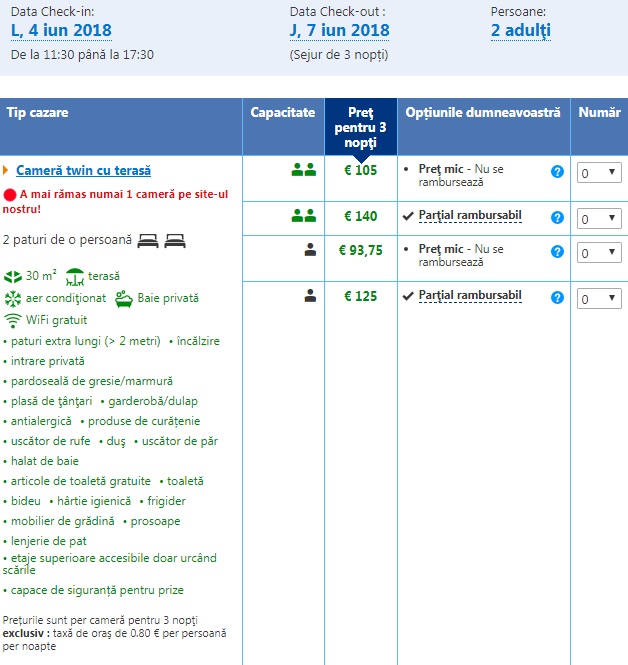Click help icon beside €105 Preț mic option
The image size is (628, 665).
click(557, 172)
